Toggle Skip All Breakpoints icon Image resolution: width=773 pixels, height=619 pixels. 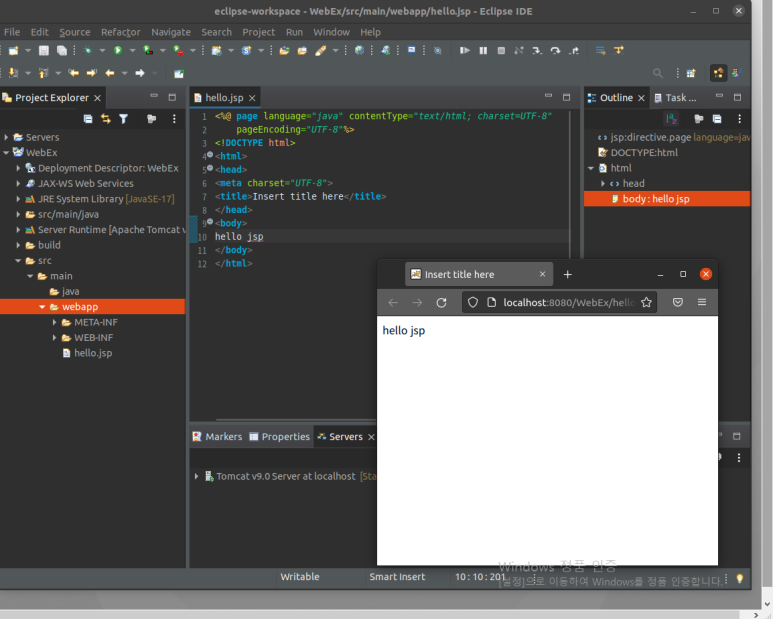coord(437,50)
